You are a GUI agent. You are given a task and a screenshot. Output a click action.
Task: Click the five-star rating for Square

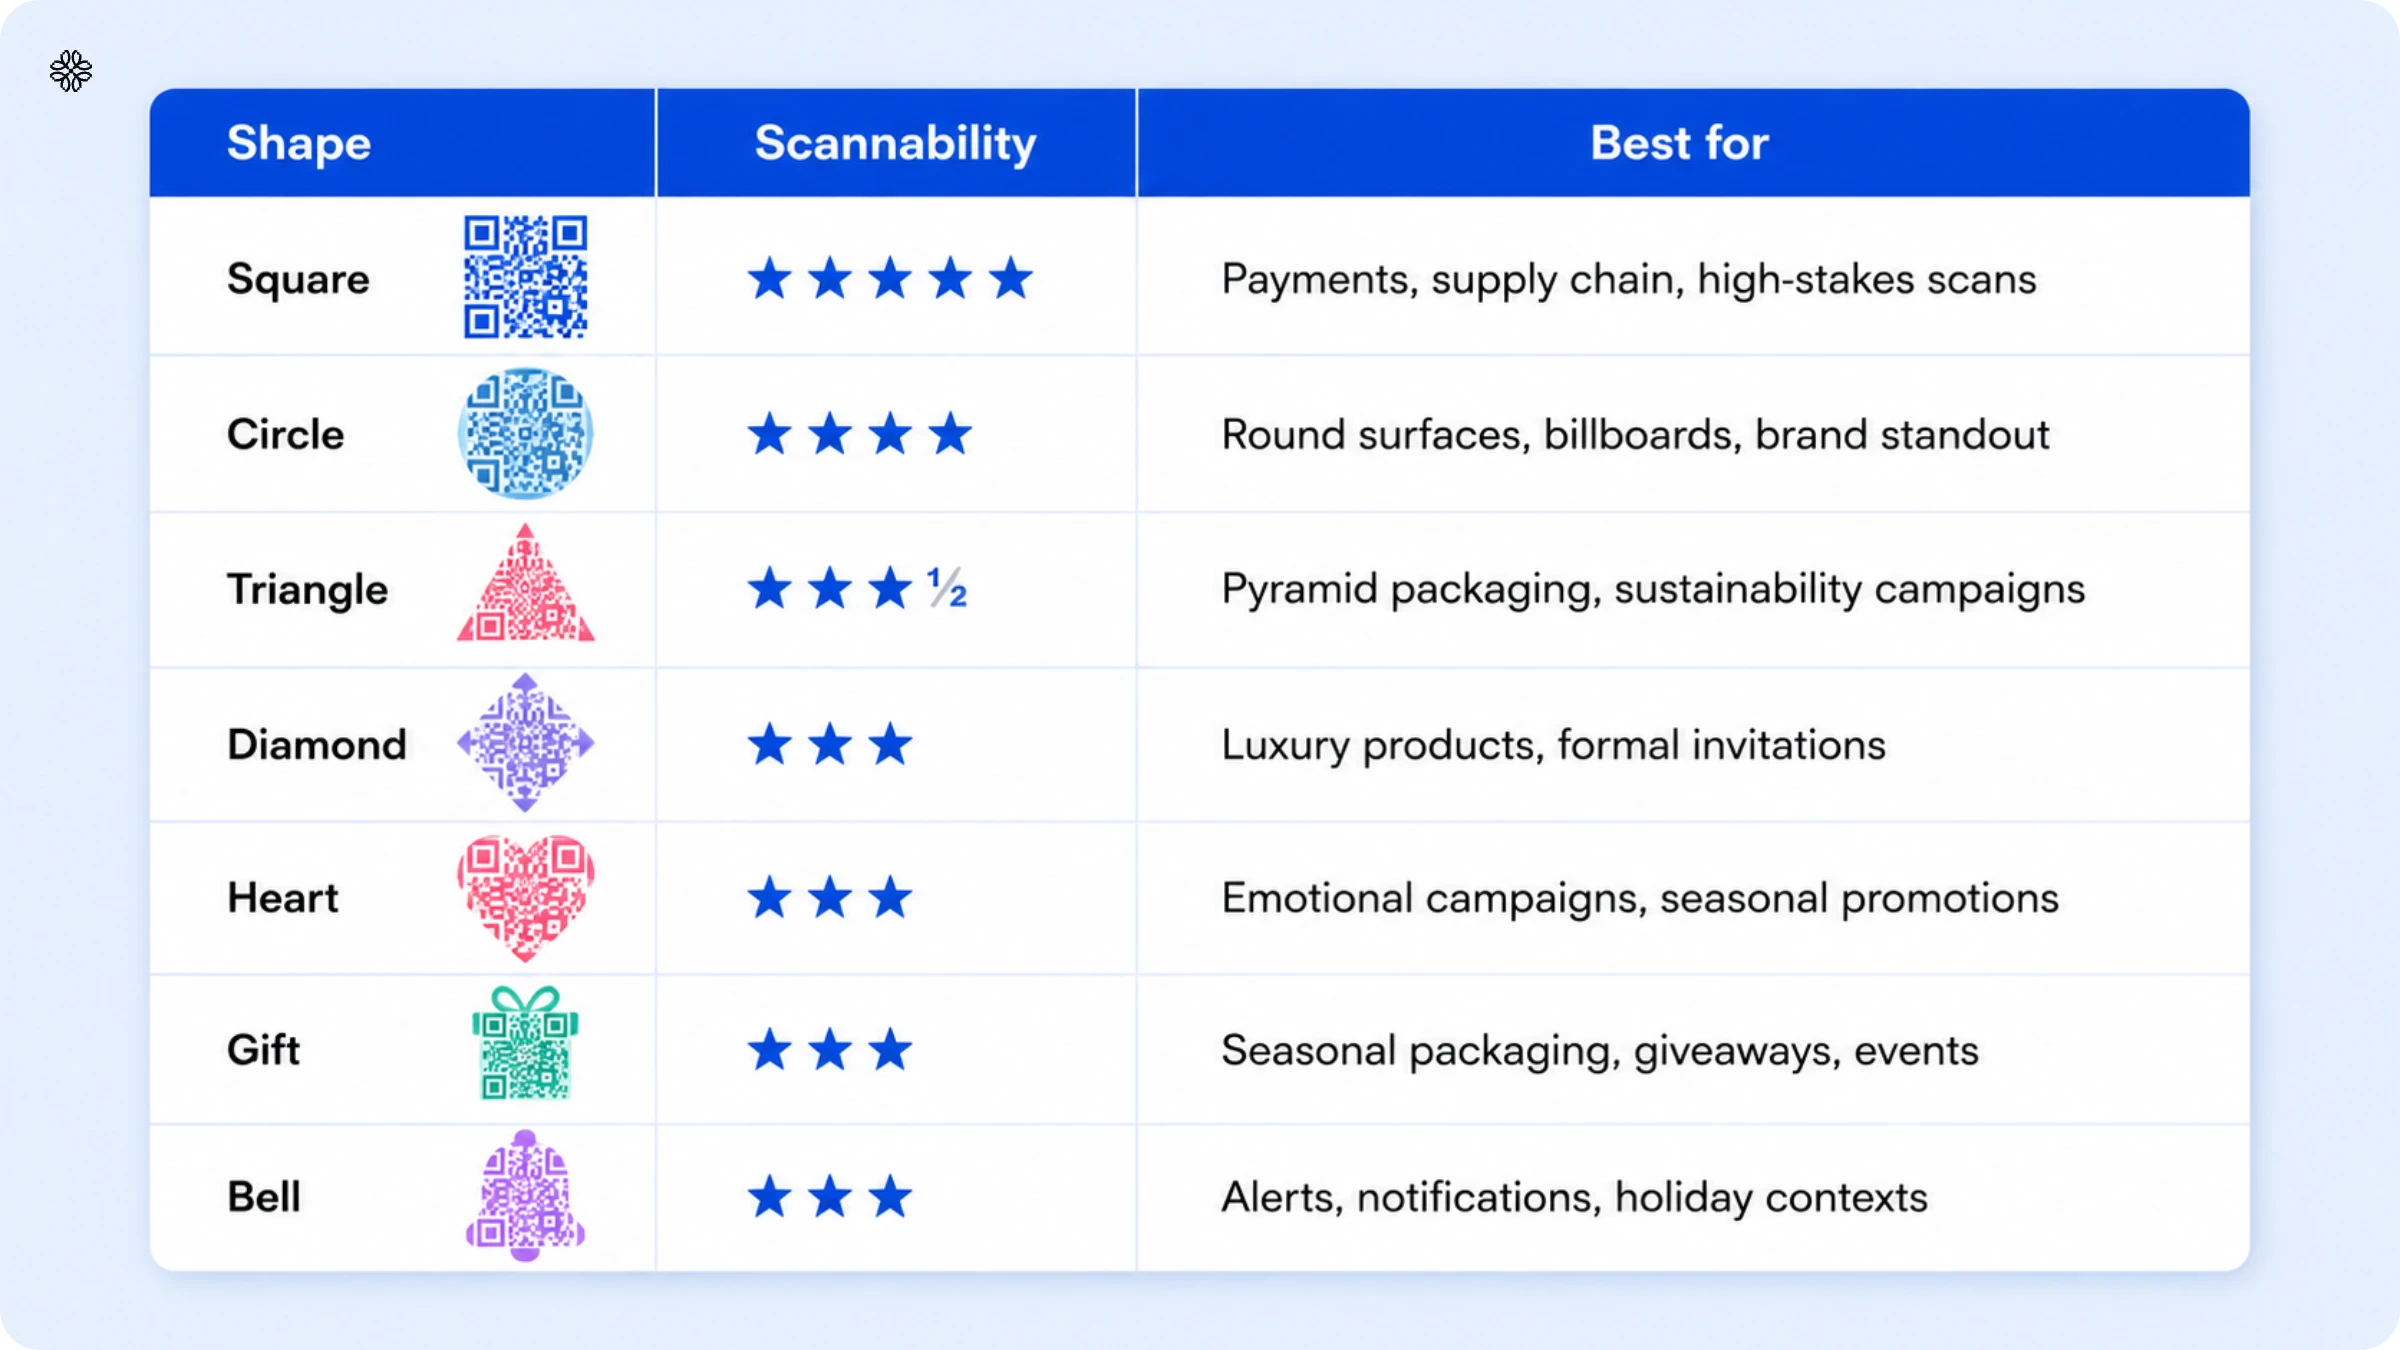tap(890, 278)
